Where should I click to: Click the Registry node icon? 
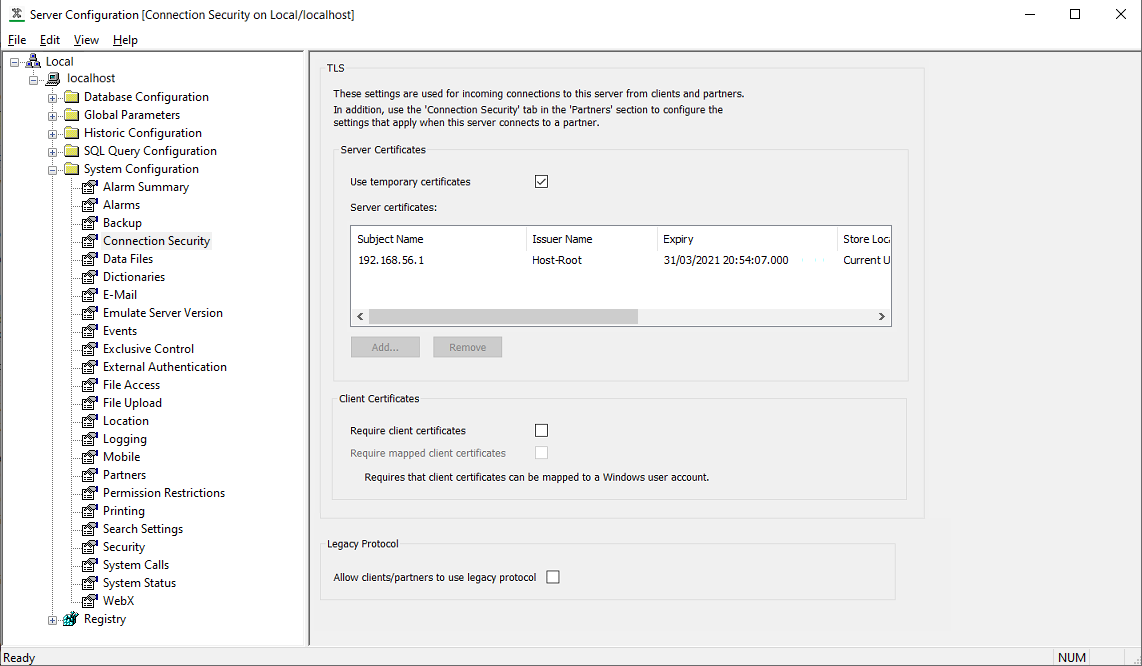(70, 619)
